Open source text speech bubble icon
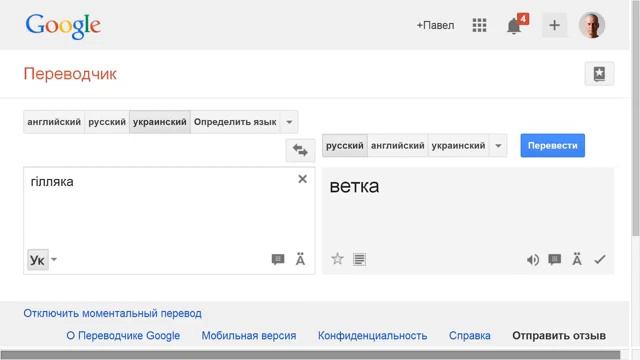 (278, 259)
